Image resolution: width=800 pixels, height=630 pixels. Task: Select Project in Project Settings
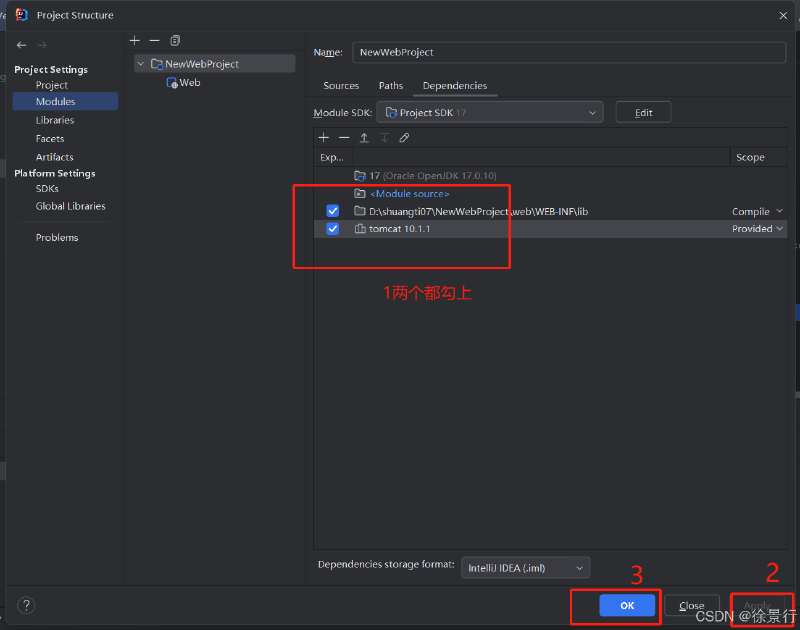click(x=52, y=85)
